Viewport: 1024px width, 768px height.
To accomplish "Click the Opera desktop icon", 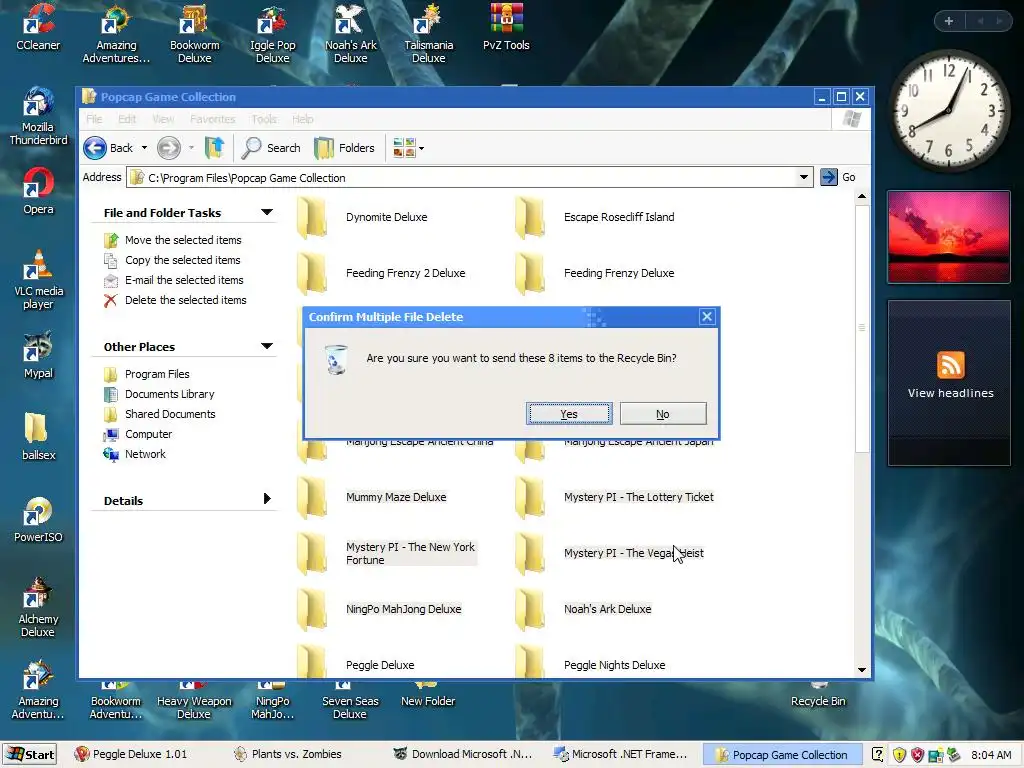I will coord(38,191).
